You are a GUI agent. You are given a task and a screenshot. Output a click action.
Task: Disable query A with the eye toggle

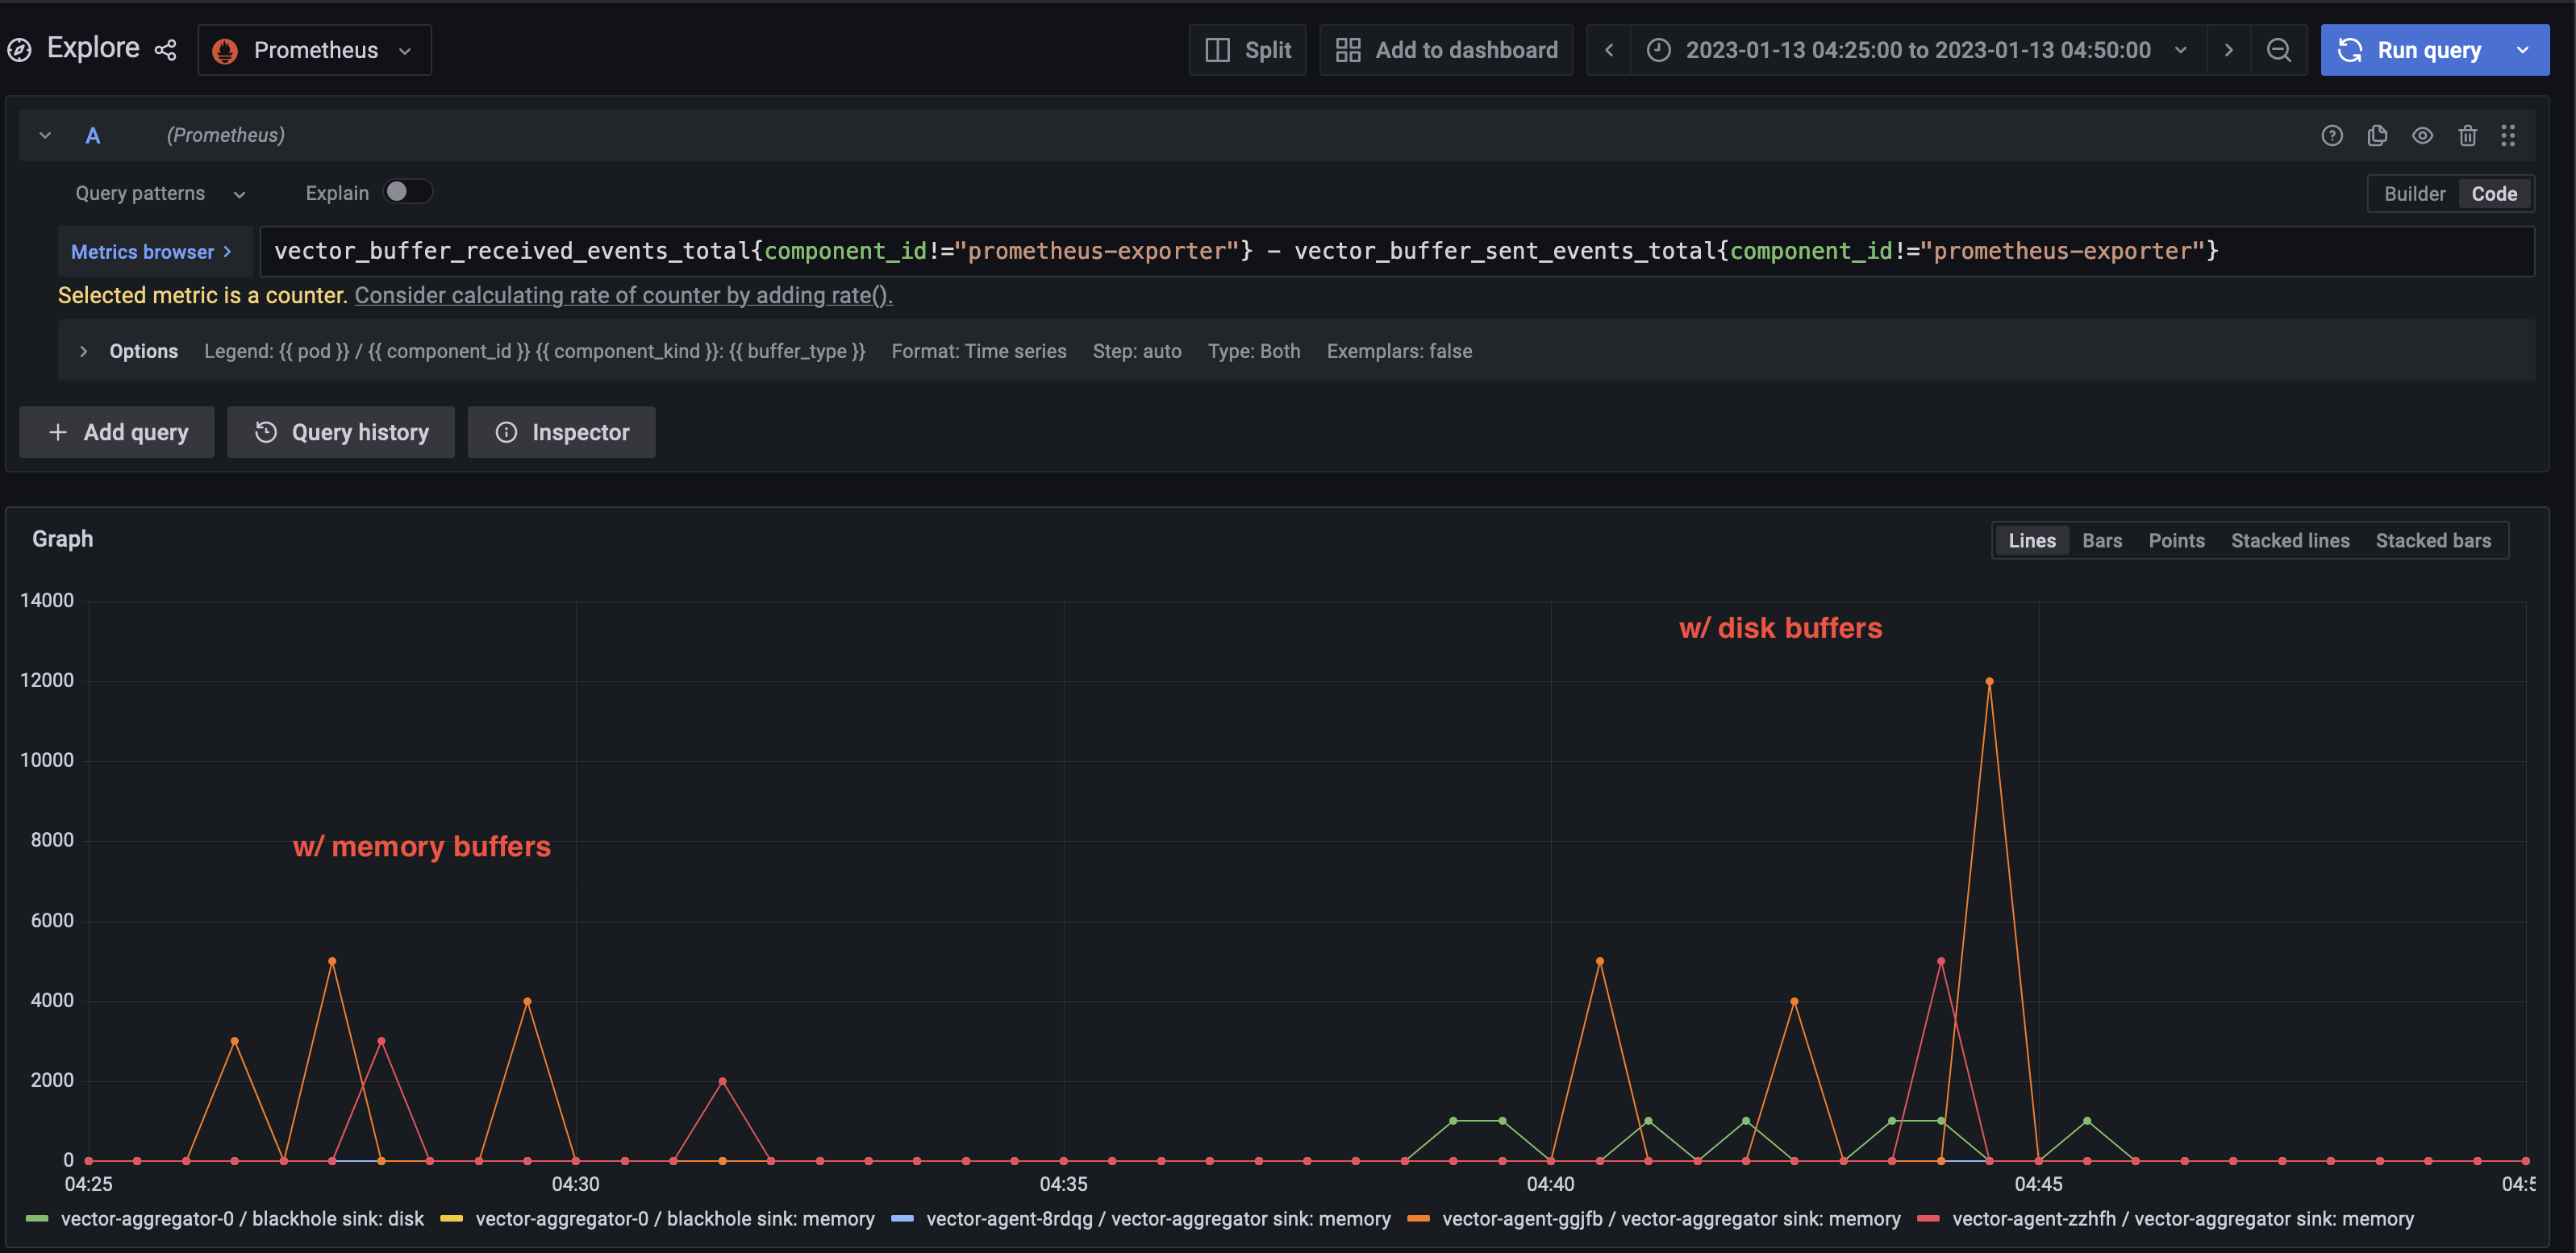(2423, 135)
